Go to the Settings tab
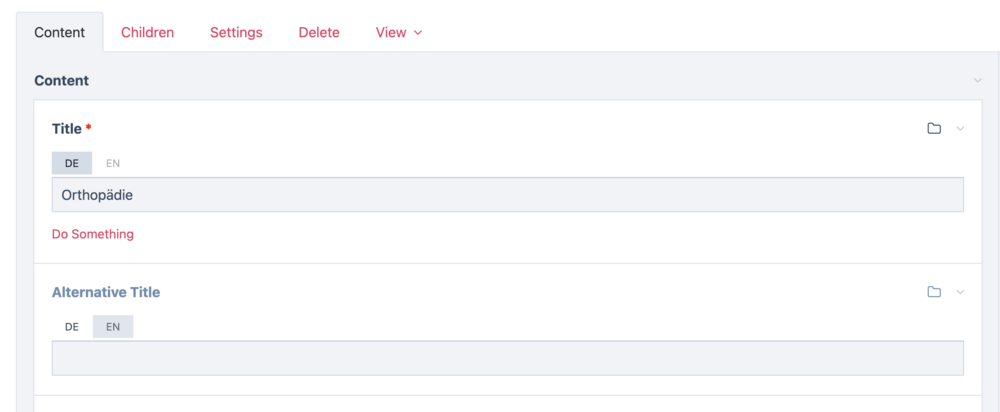This screenshot has width=1000, height=412. [236, 33]
